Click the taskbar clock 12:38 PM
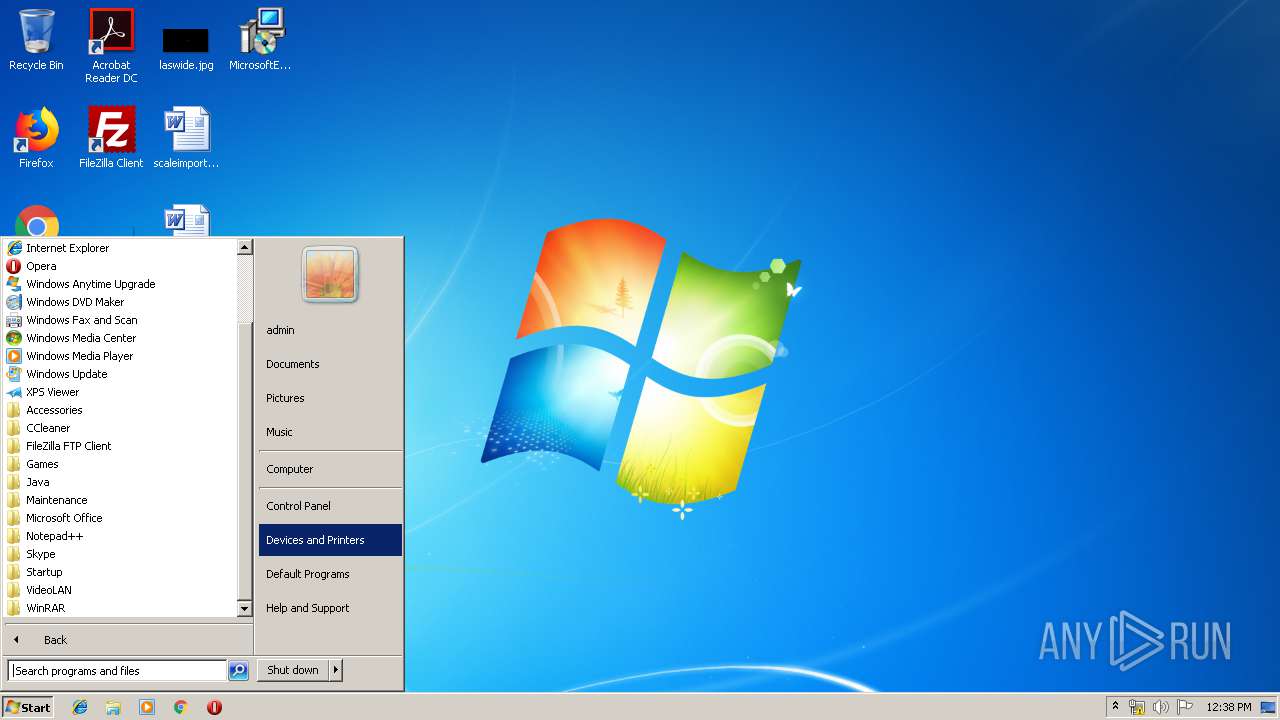Image resolution: width=1280 pixels, height=720 pixels. click(x=1228, y=707)
